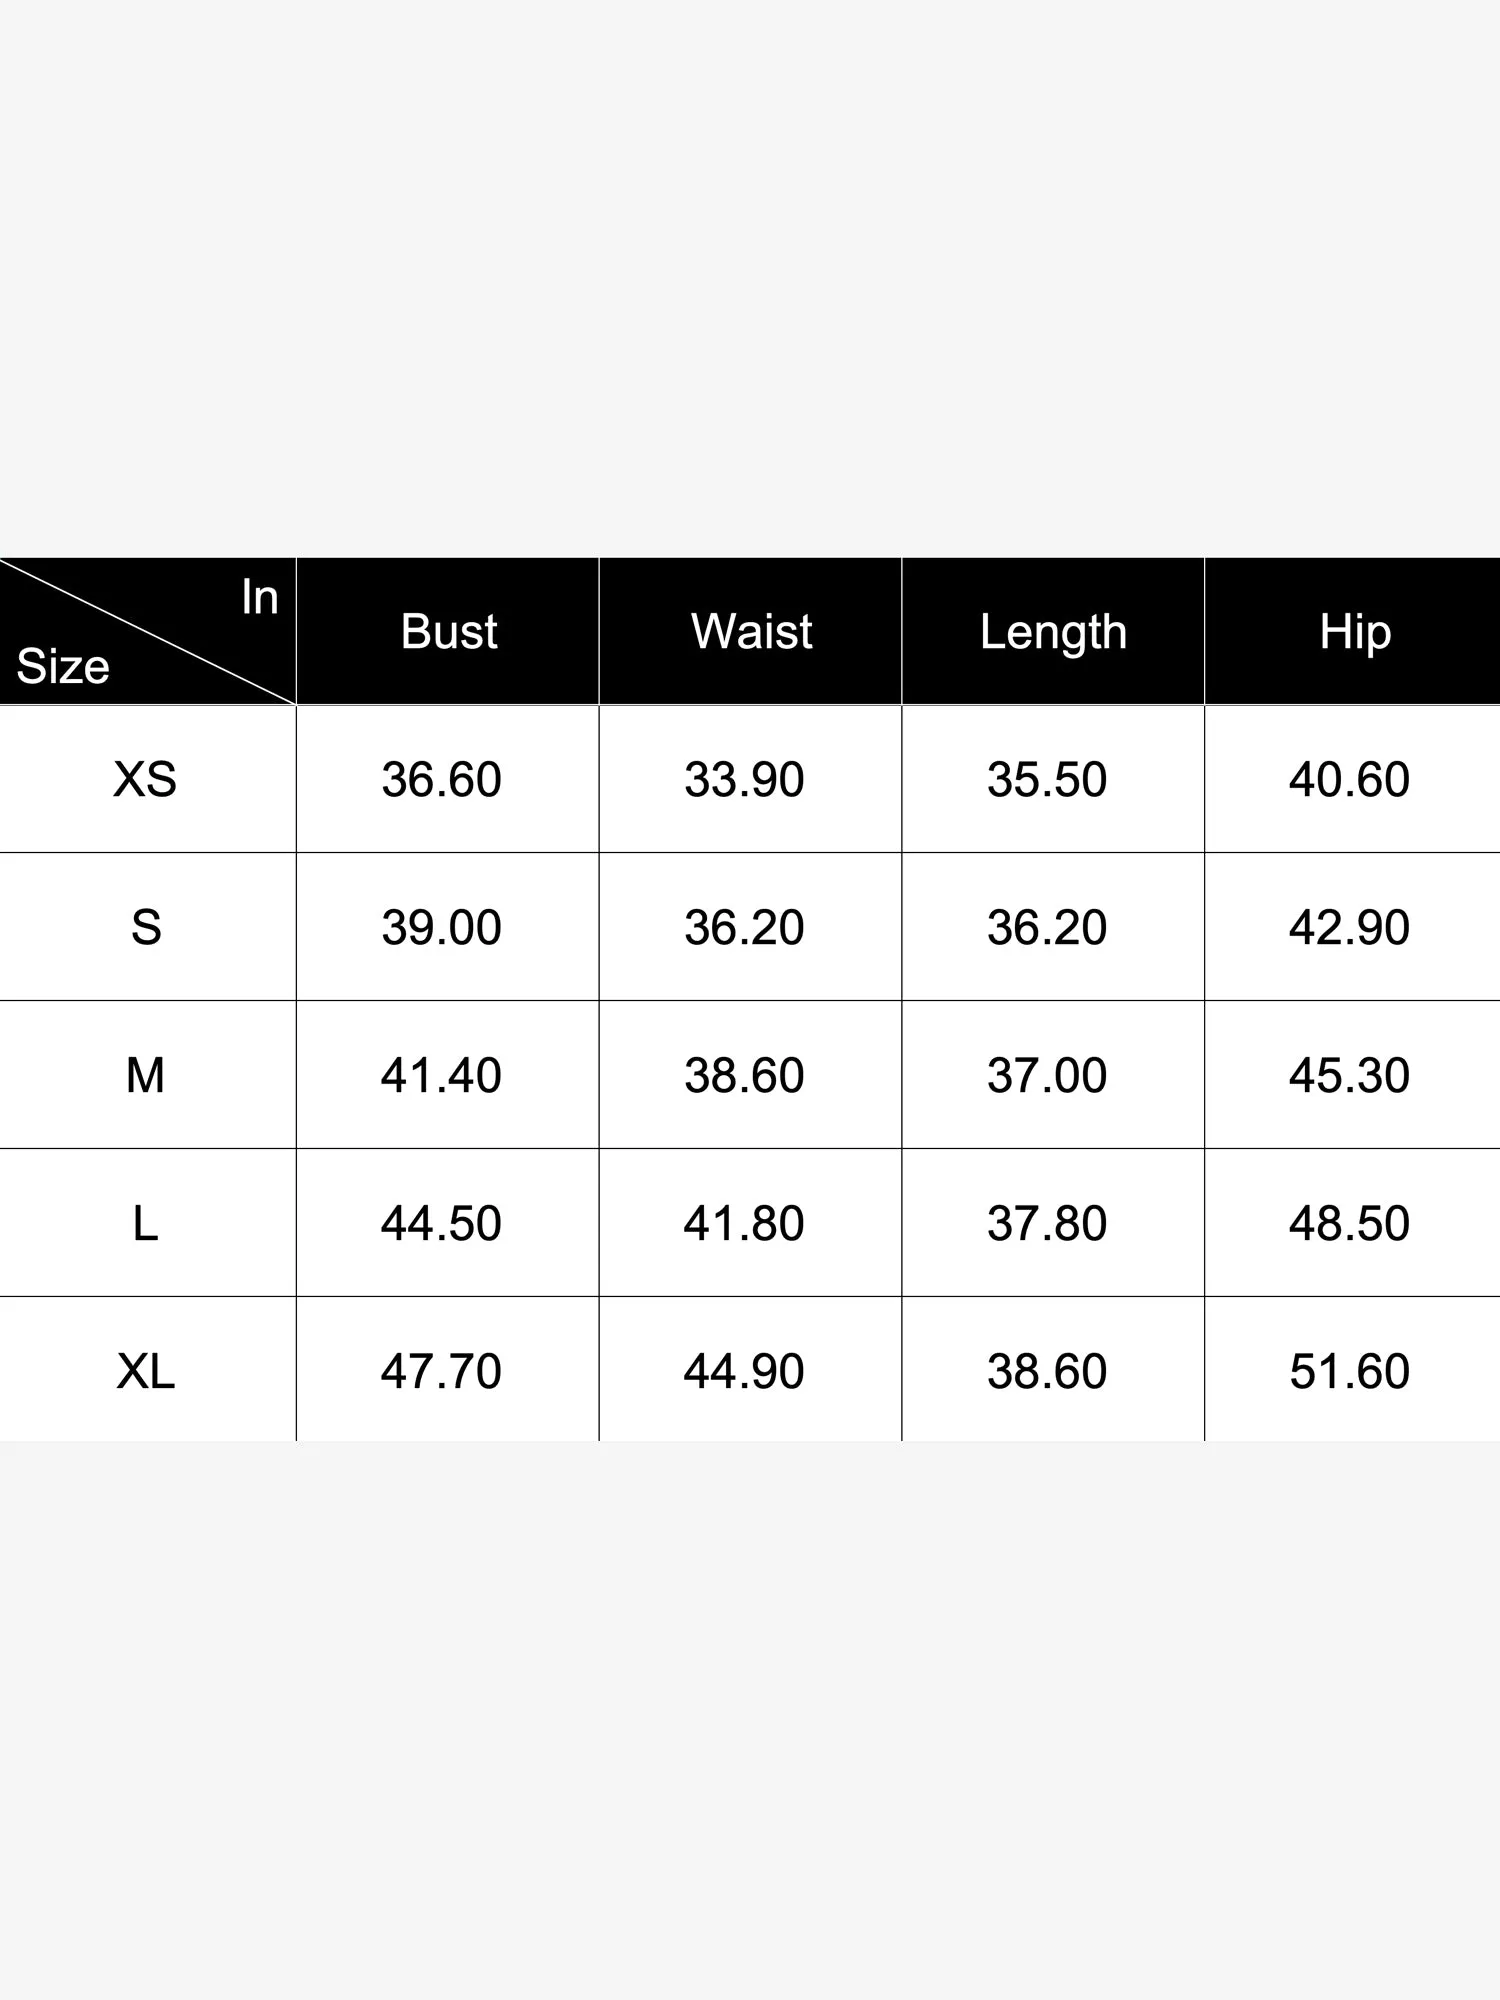
Task: Click the Hip column header
Action: click(1354, 631)
